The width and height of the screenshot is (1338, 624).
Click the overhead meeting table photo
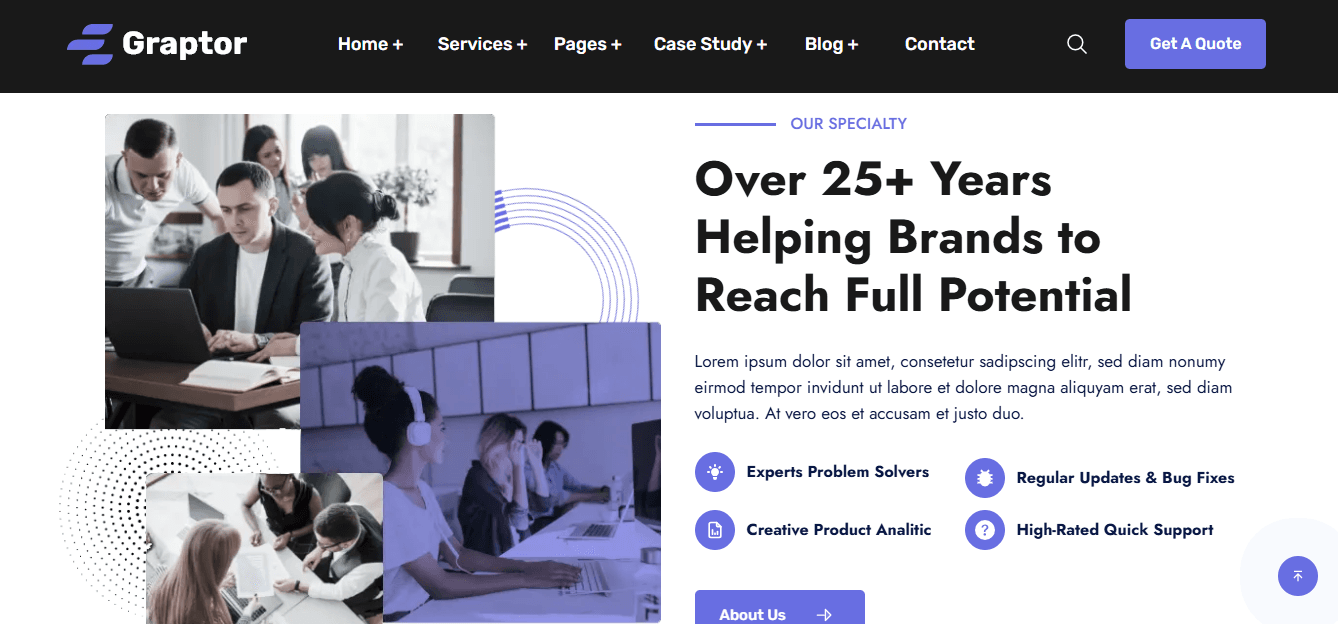tap(264, 548)
